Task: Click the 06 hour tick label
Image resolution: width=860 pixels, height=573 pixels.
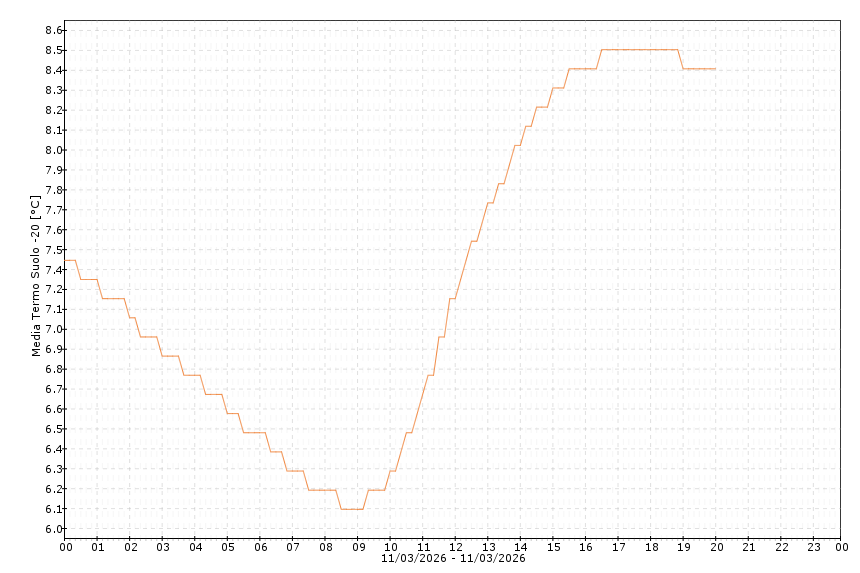Action: pyautogui.click(x=260, y=547)
